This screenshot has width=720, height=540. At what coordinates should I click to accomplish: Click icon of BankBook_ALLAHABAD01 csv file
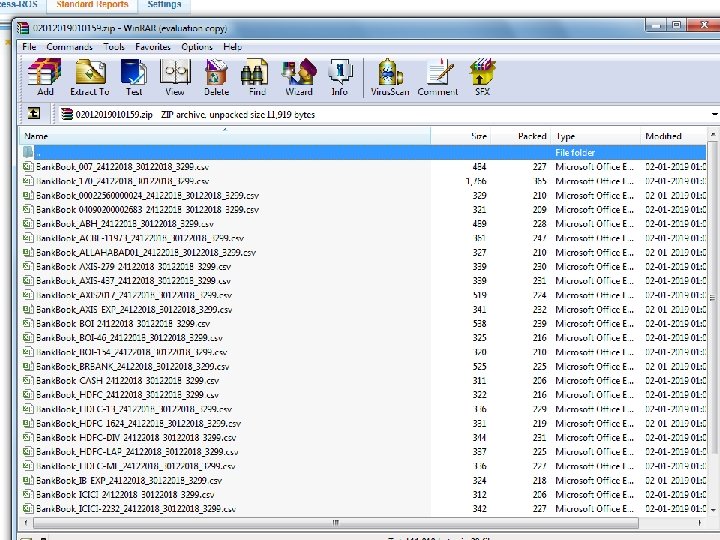coord(28,252)
